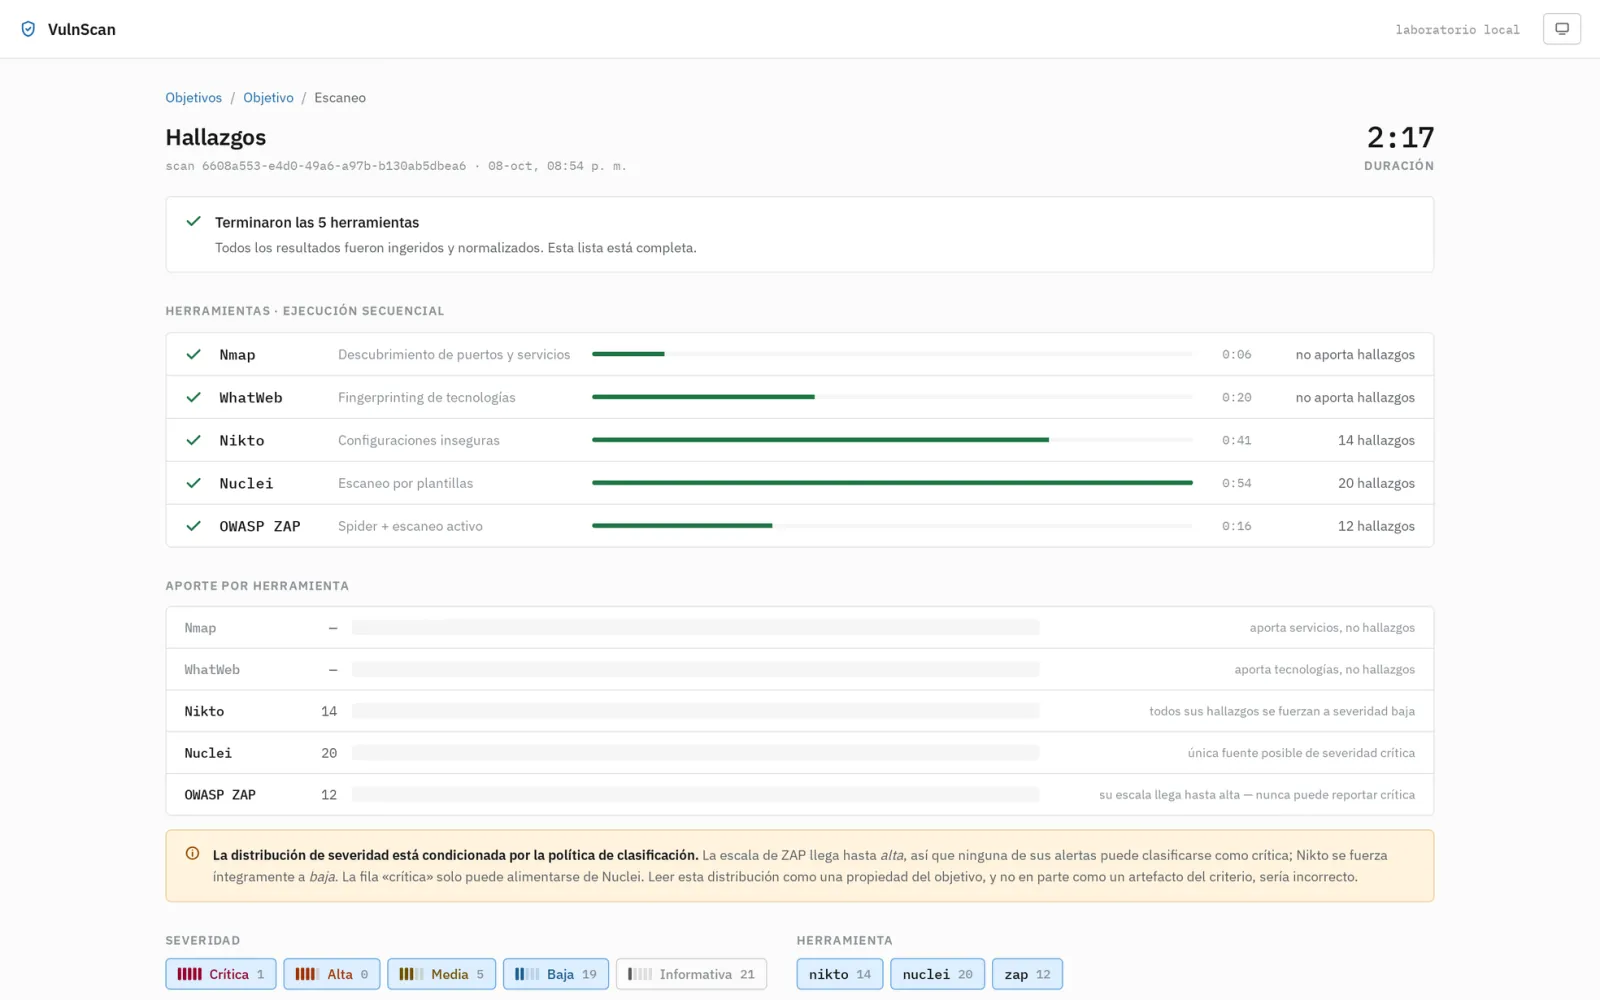The image size is (1600, 1000).
Task: Click 'todos sus hallazgos se fuerzan a severidad baja'
Action: click(1282, 711)
